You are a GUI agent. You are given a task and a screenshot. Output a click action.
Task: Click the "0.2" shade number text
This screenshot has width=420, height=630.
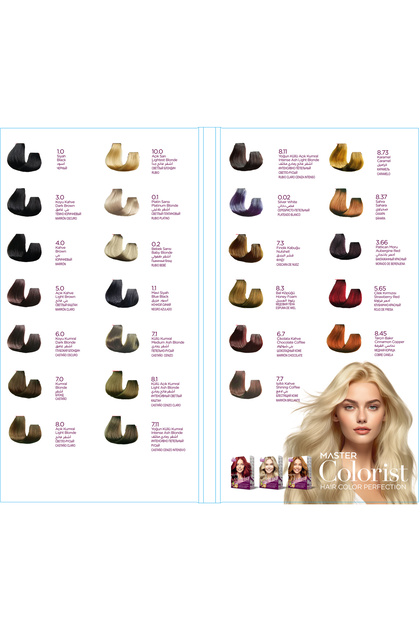[156, 244]
